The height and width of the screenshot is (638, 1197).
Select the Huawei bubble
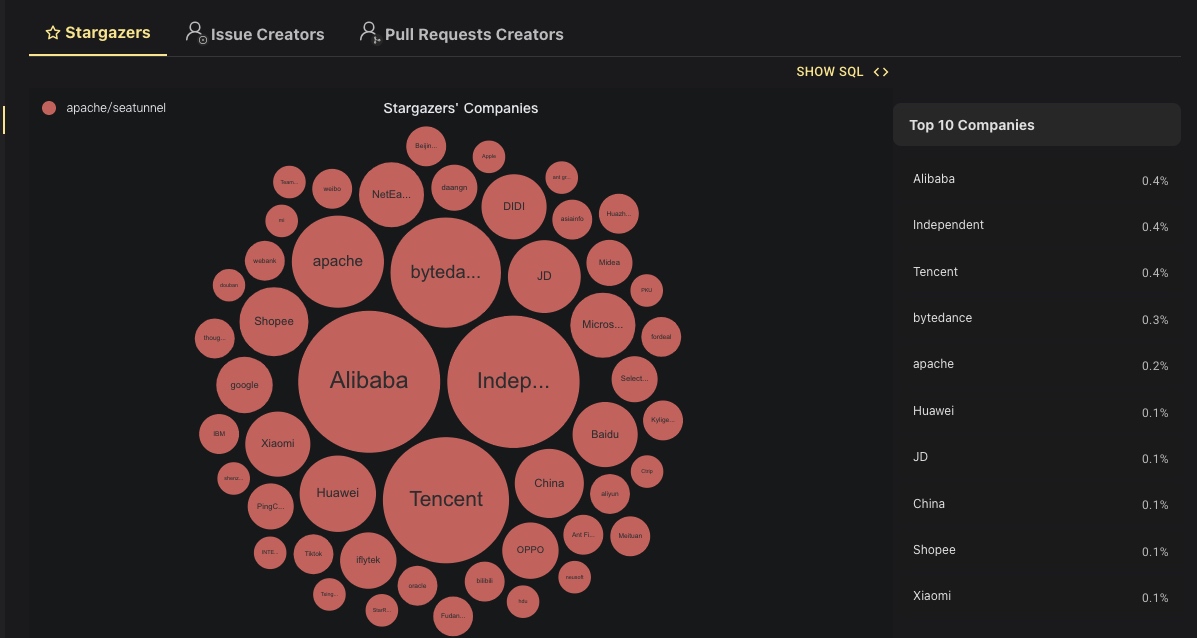click(x=337, y=493)
